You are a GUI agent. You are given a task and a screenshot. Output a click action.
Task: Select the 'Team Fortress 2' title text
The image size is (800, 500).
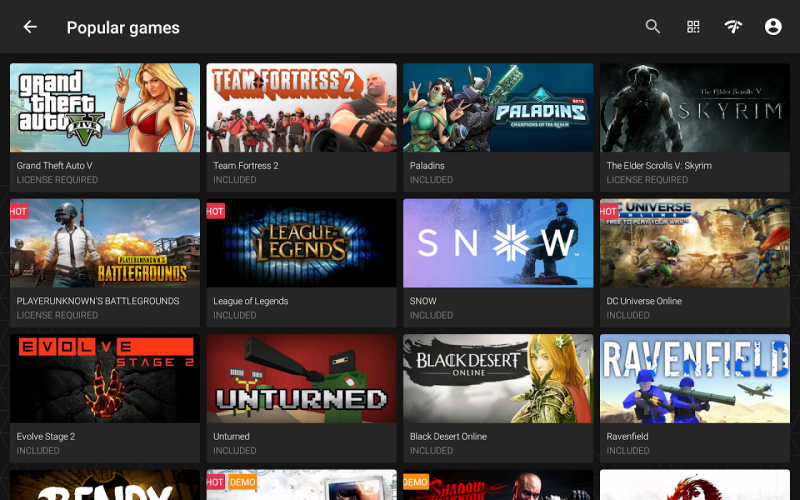[x=245, y=166]
